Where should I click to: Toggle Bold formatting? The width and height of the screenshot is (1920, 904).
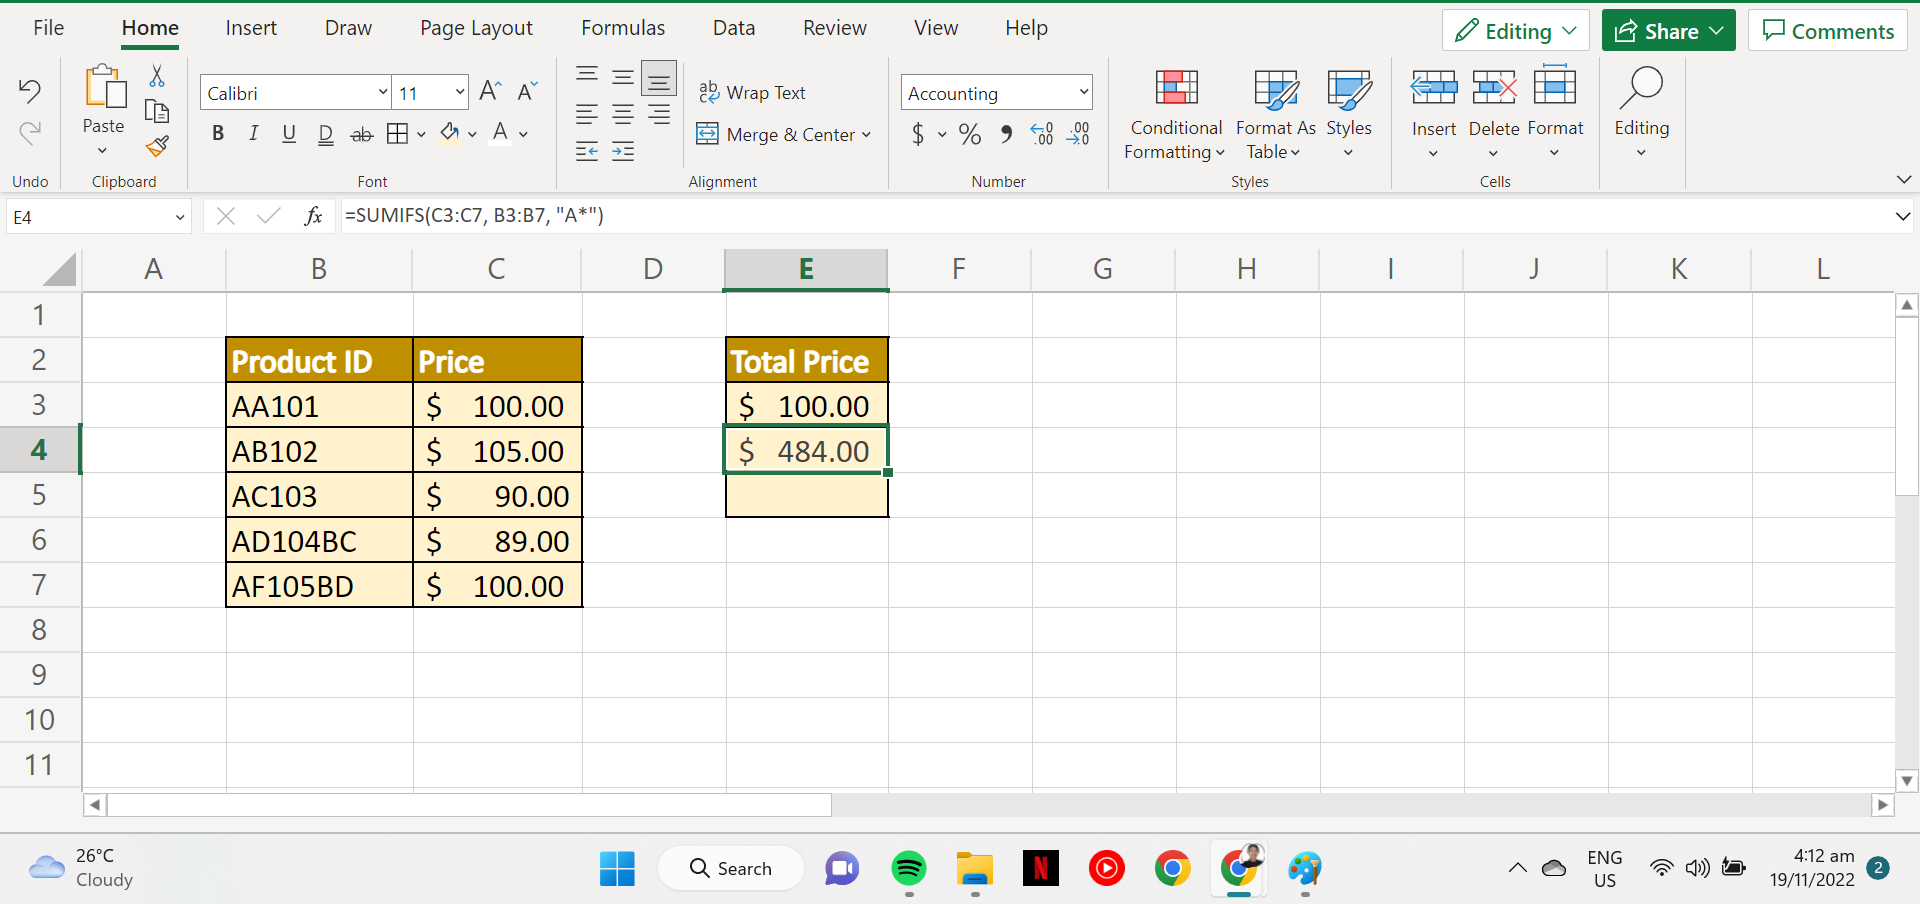click(x=218, y=134)
